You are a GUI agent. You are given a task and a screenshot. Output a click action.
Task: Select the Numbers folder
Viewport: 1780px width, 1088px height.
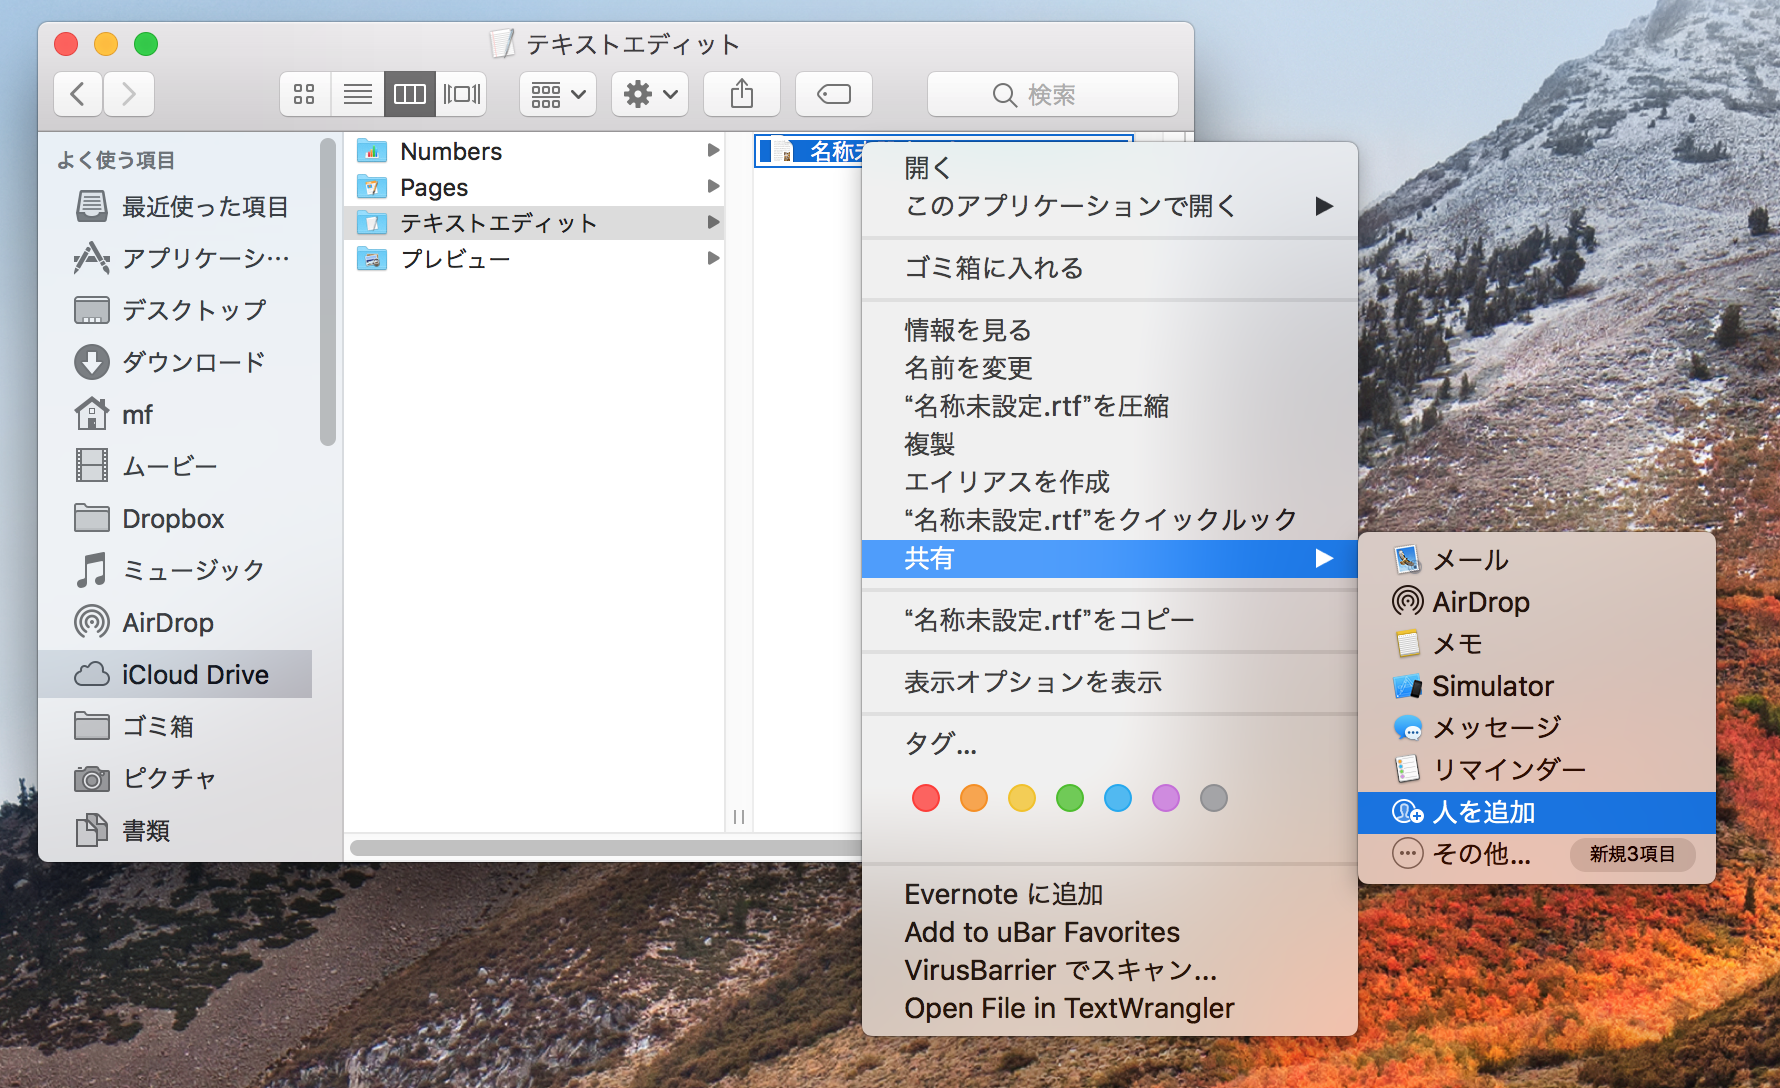(x=534, y=151)
